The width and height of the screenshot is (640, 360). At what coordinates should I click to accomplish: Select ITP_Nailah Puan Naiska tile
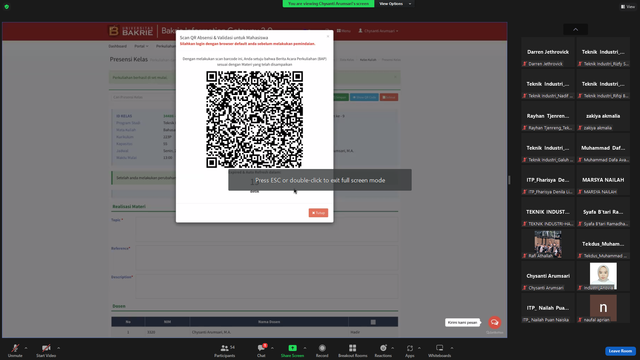548,308
